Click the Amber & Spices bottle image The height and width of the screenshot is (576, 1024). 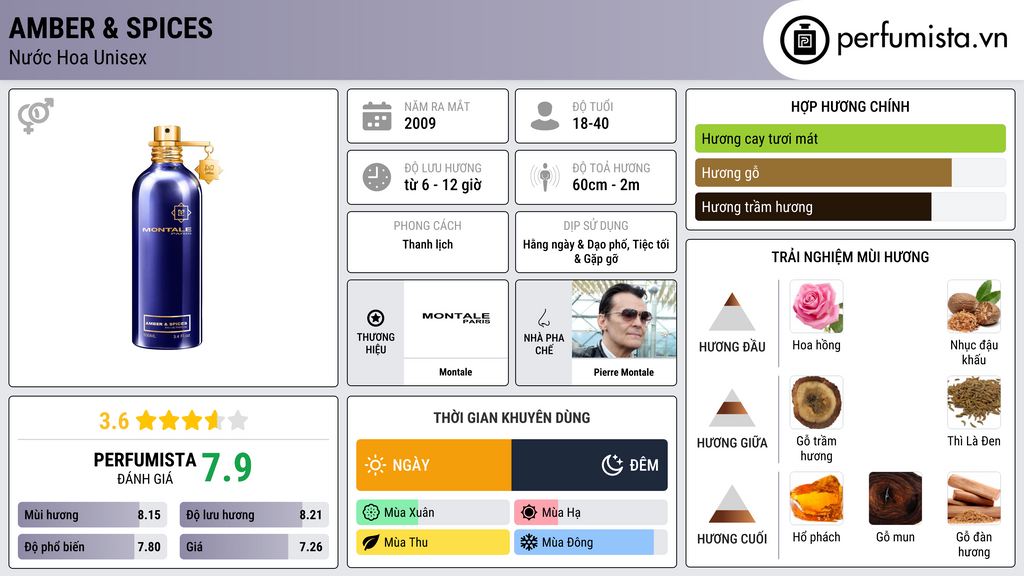pyautogui.click(x=174, y=237)
